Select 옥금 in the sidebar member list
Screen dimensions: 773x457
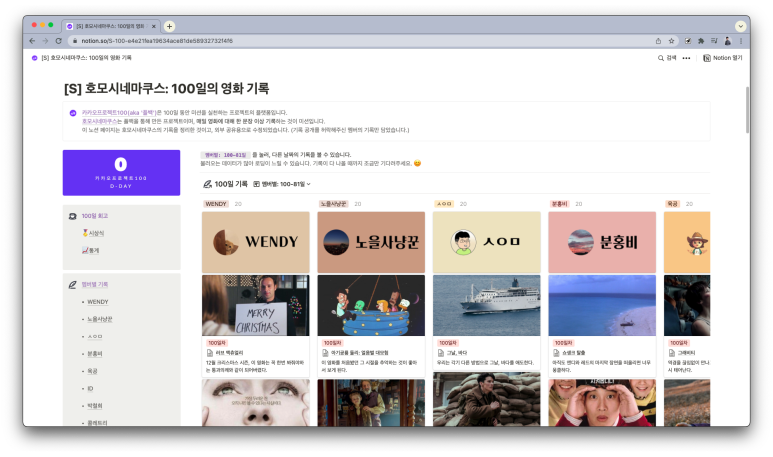92,371
